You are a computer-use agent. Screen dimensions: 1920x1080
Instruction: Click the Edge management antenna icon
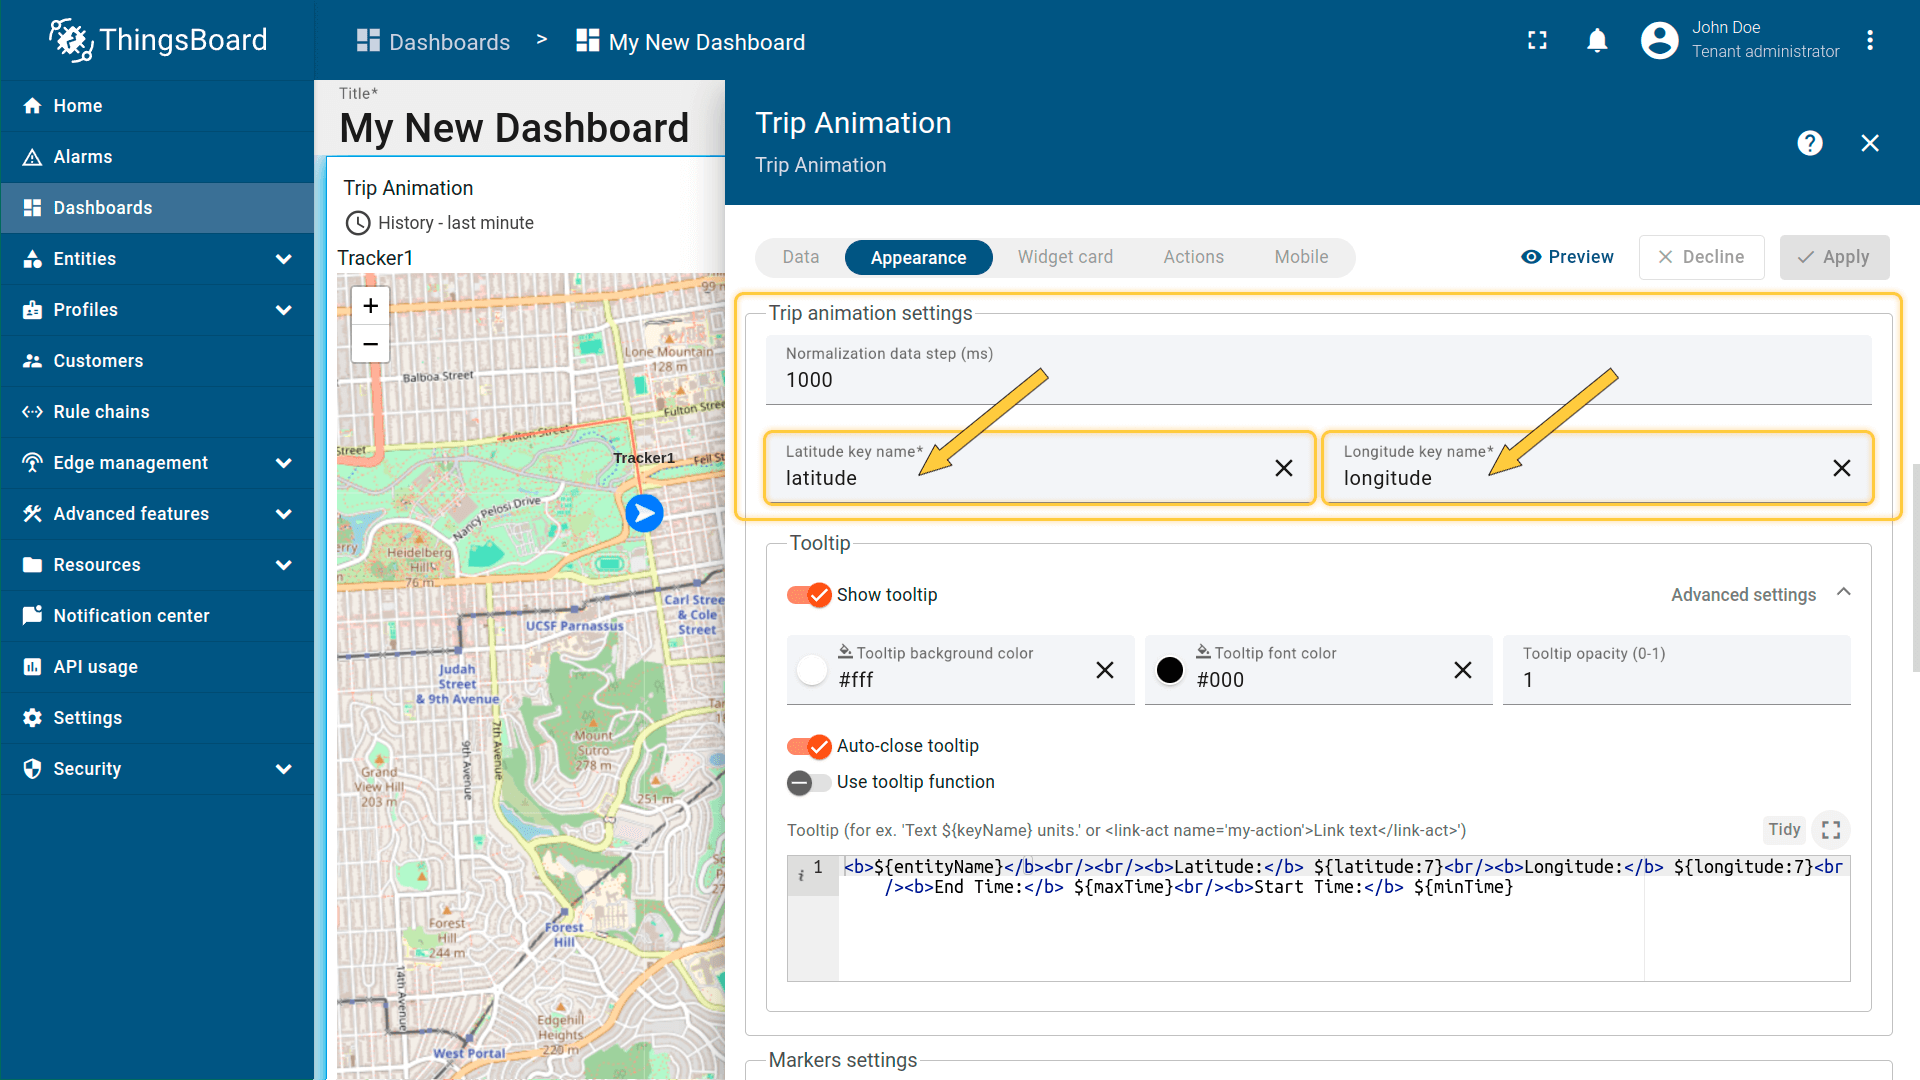pyautogui.click(x=32, y=463)
